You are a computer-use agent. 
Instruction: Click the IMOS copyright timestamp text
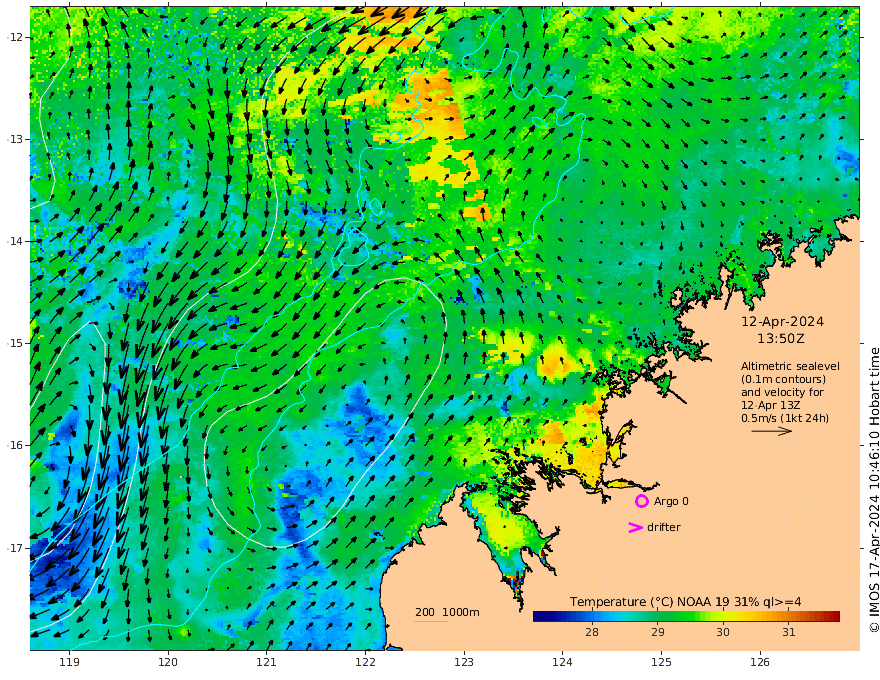(873, 489)
